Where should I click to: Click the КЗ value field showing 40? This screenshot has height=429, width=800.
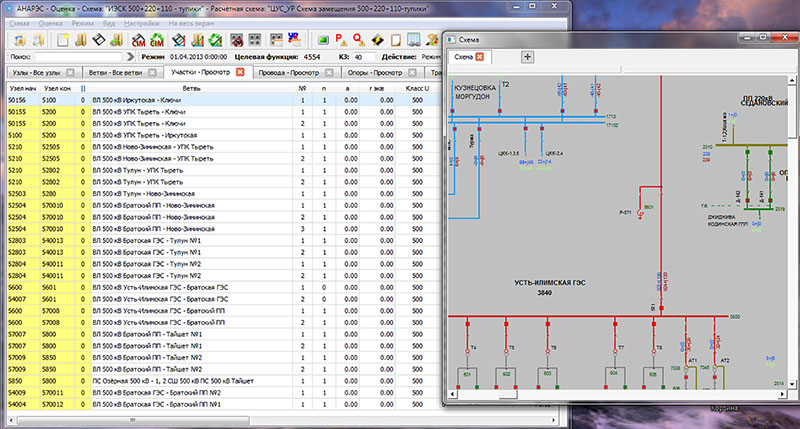click(364, 57)
